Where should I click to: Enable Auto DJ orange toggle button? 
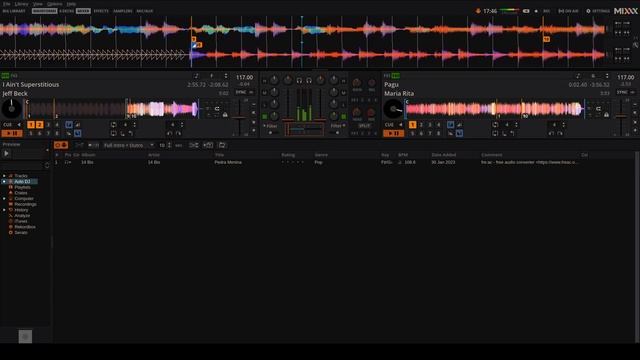(61, 145)
